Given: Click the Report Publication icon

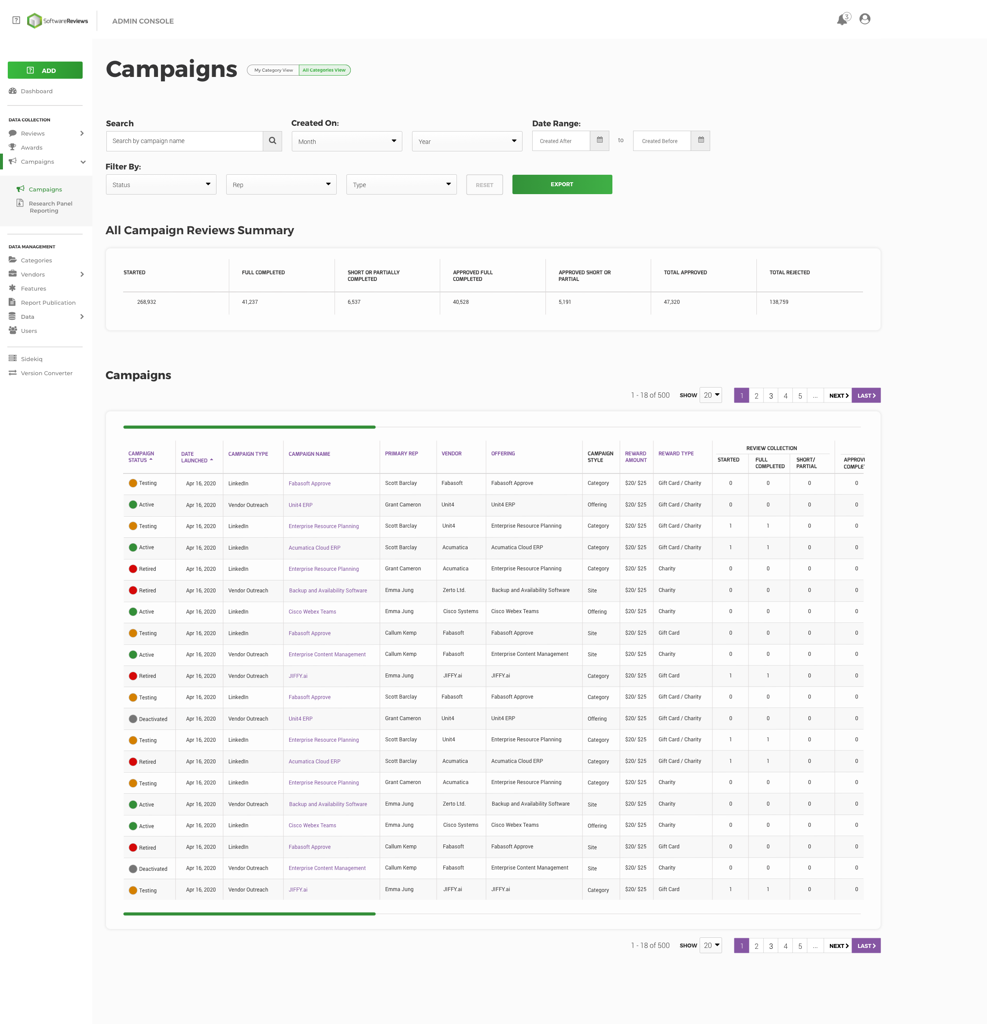Looking at the screenshot, I should click(12, 302).
